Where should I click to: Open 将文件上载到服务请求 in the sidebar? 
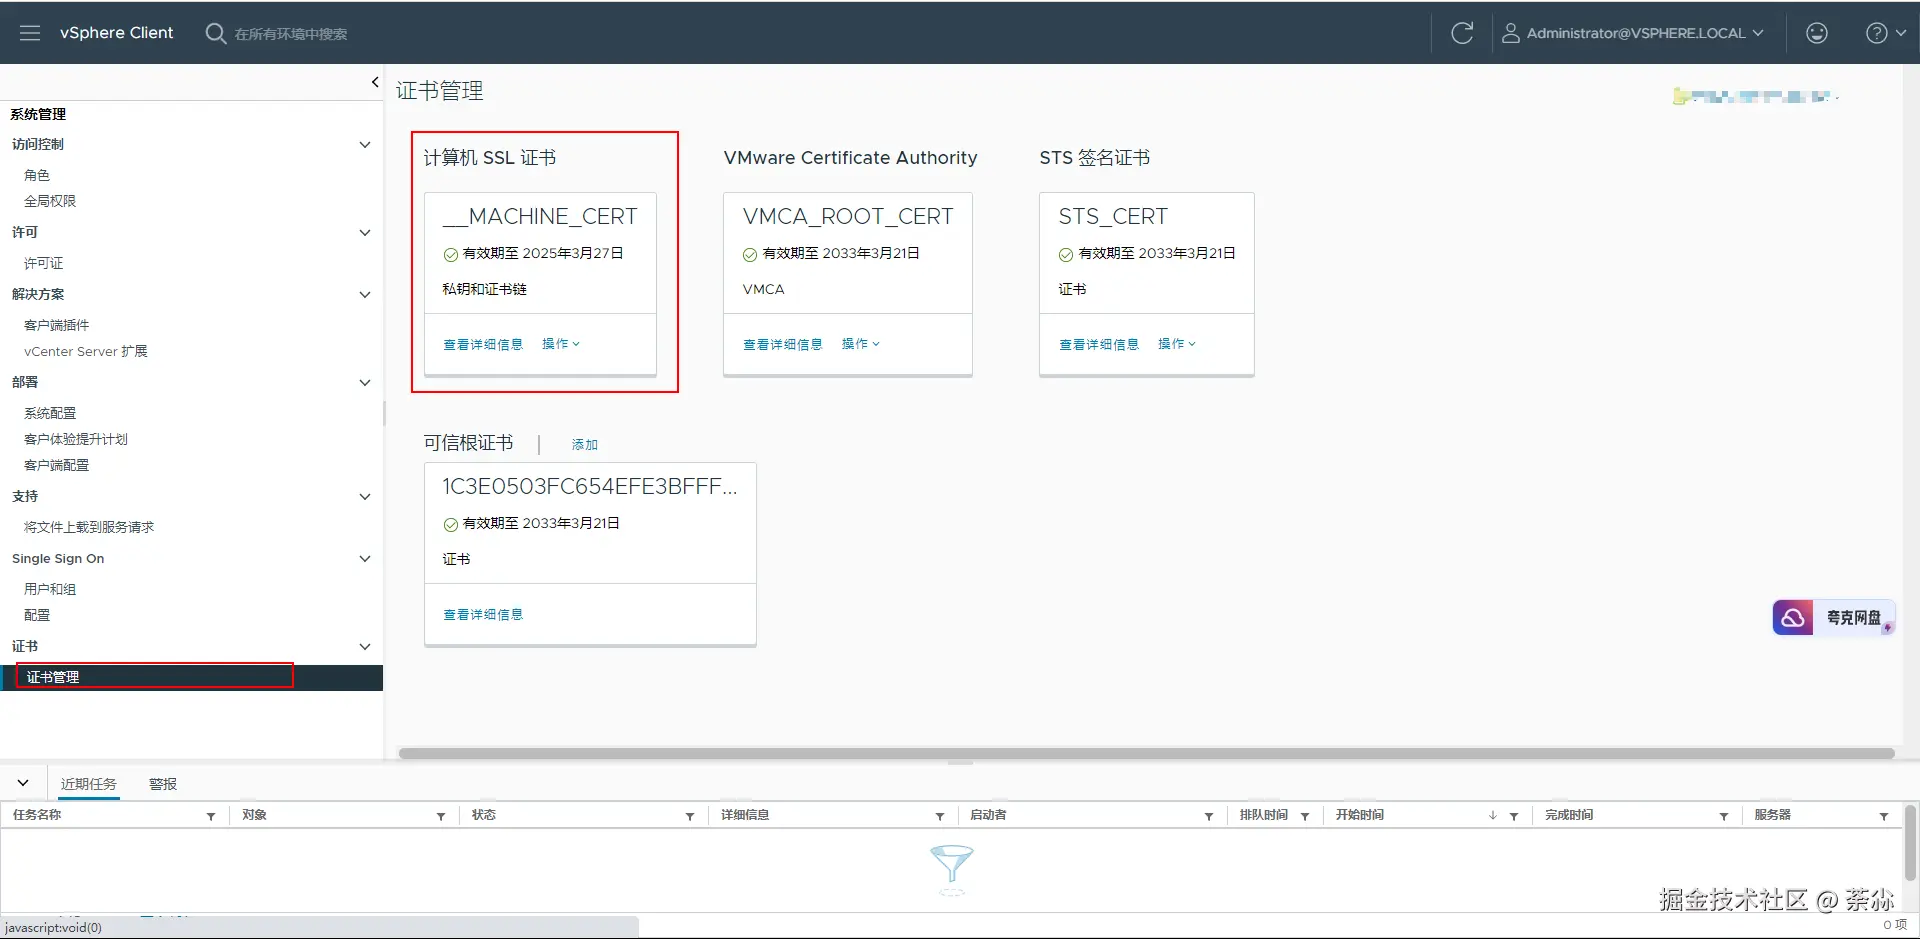[x=89, y=527]
